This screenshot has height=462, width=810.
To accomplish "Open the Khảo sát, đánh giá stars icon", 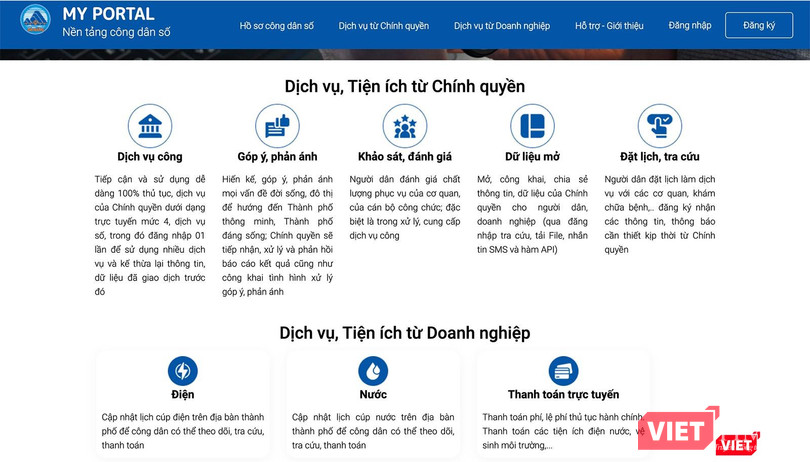I will [405, 126].
